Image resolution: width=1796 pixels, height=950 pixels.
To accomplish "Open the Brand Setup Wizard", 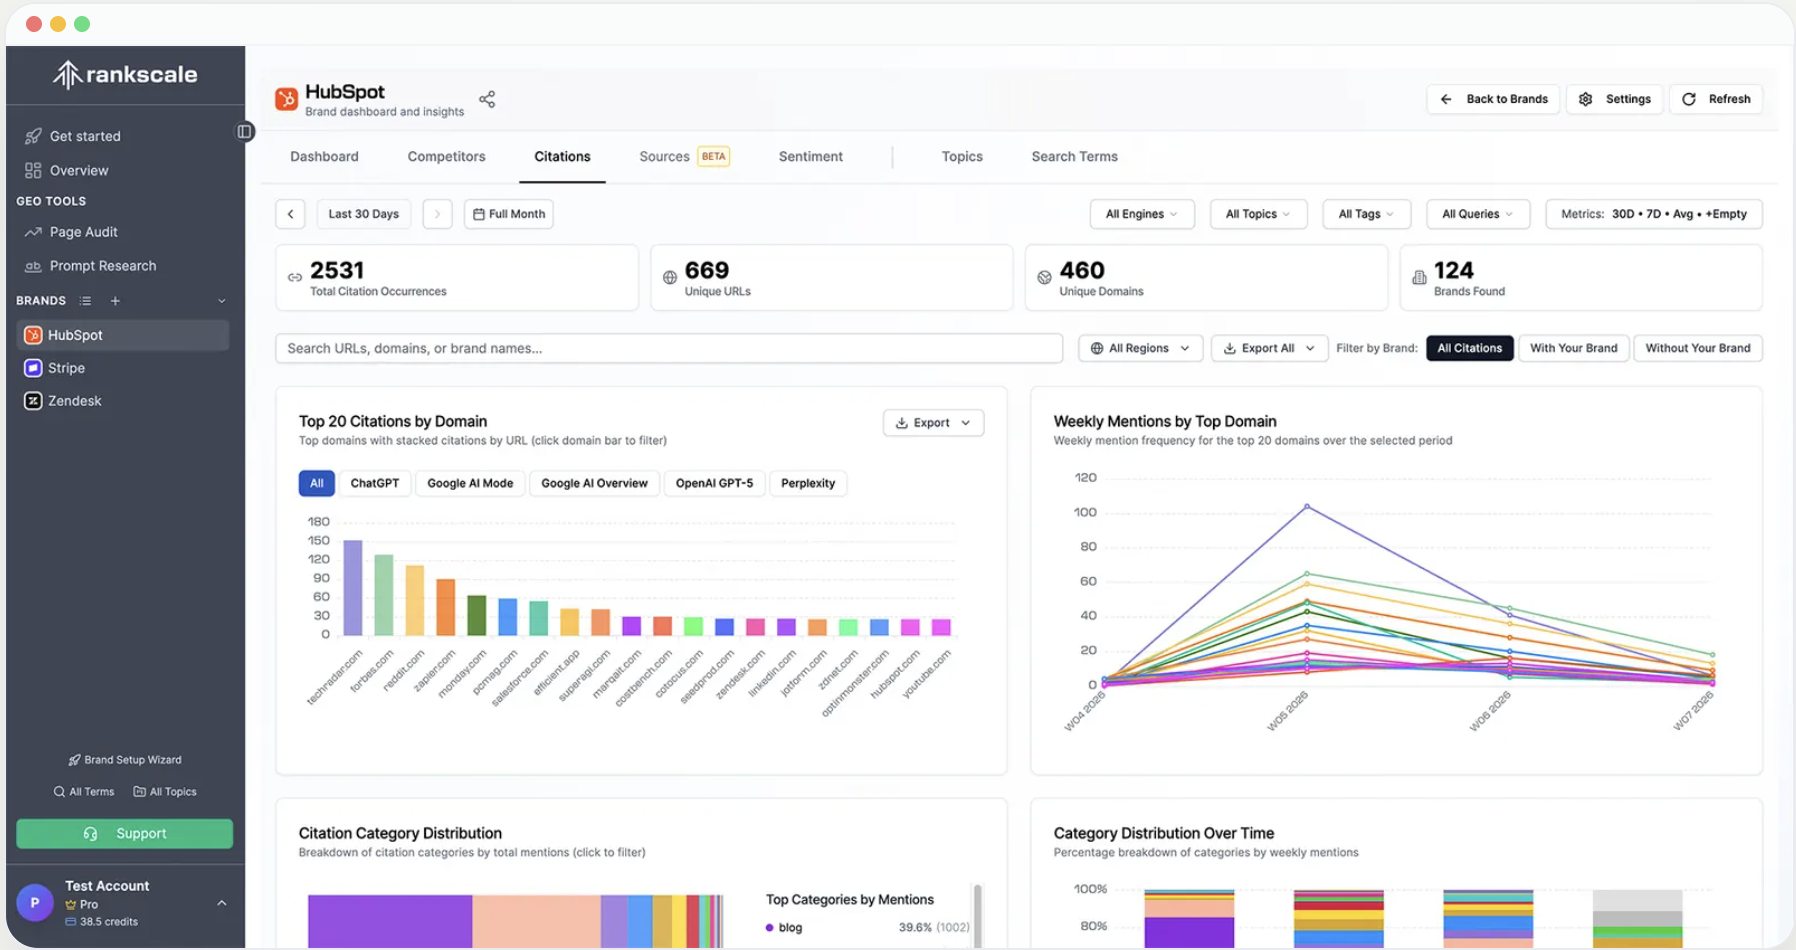I will [x=125, y=760].
